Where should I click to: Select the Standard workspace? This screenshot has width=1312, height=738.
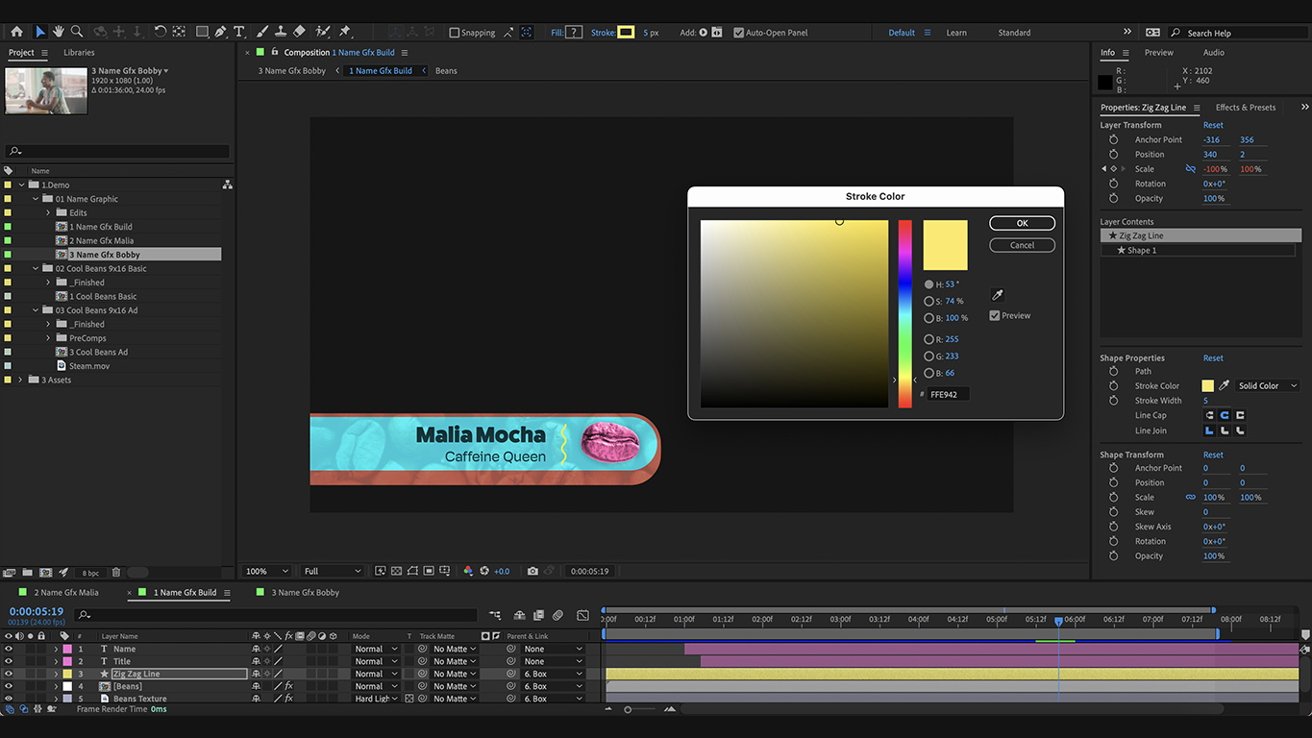pos(1014,32)
